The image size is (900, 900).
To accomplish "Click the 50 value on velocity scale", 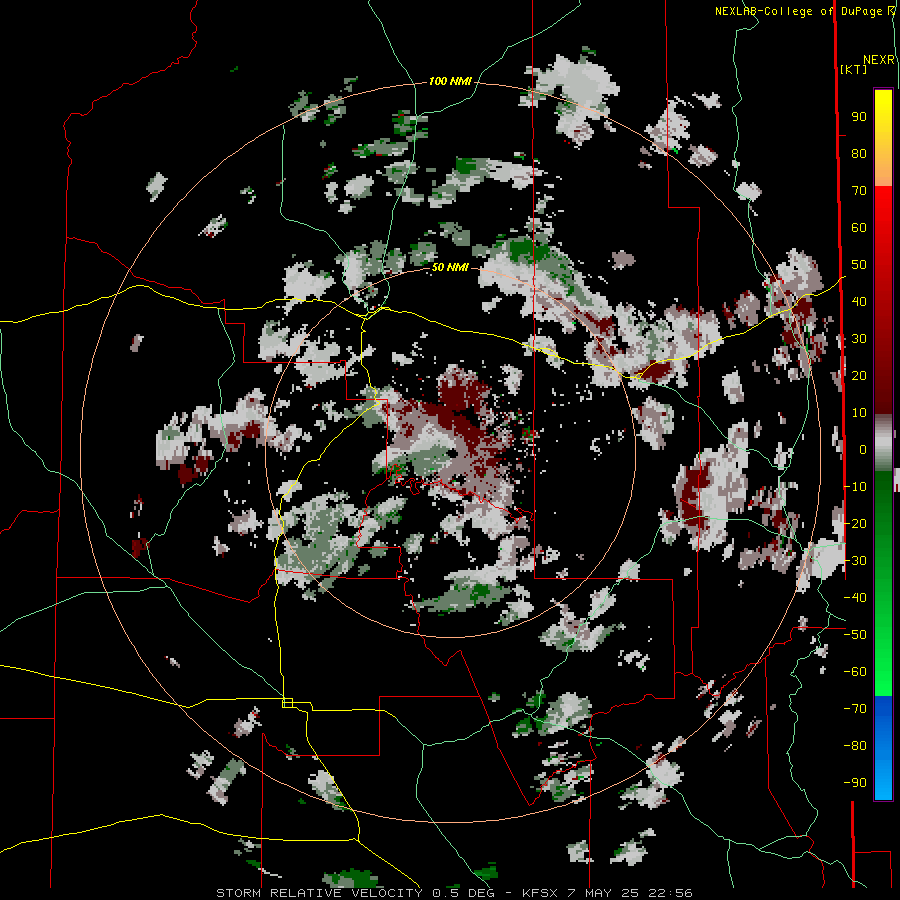I will click(859, 265).
